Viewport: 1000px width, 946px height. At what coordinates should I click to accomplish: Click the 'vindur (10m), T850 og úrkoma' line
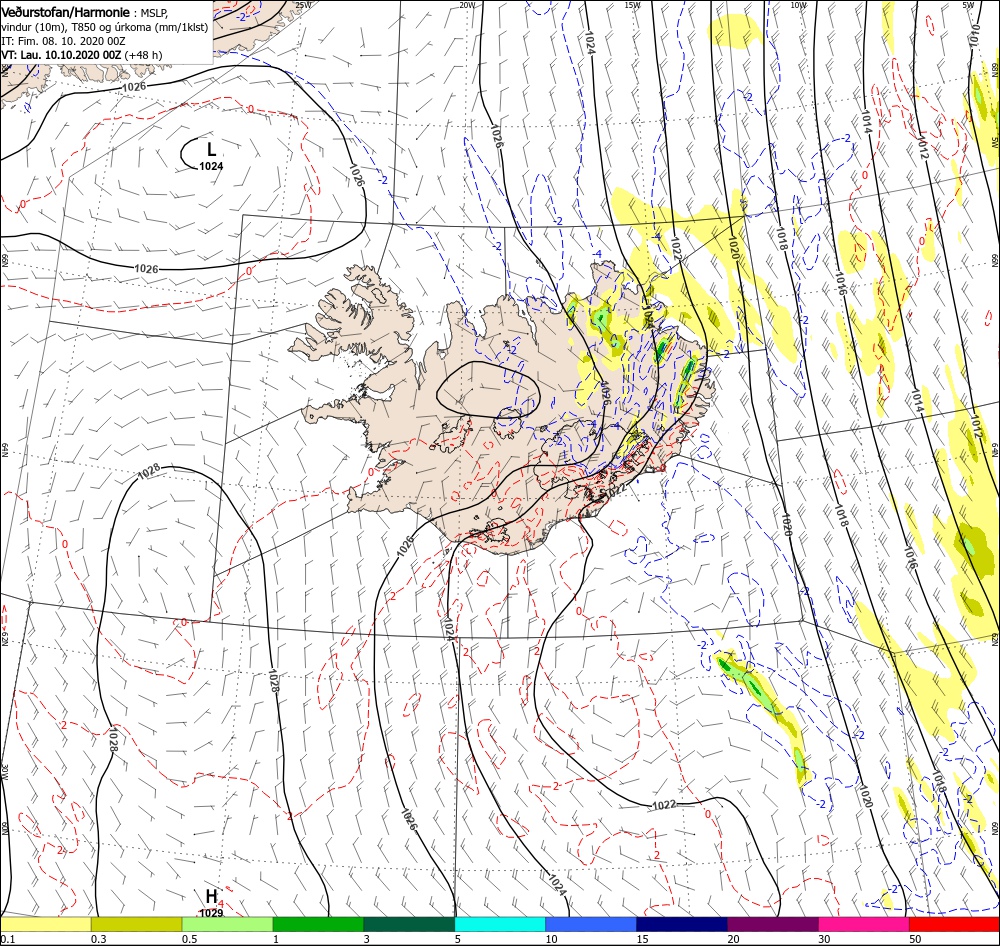point(105,27)
